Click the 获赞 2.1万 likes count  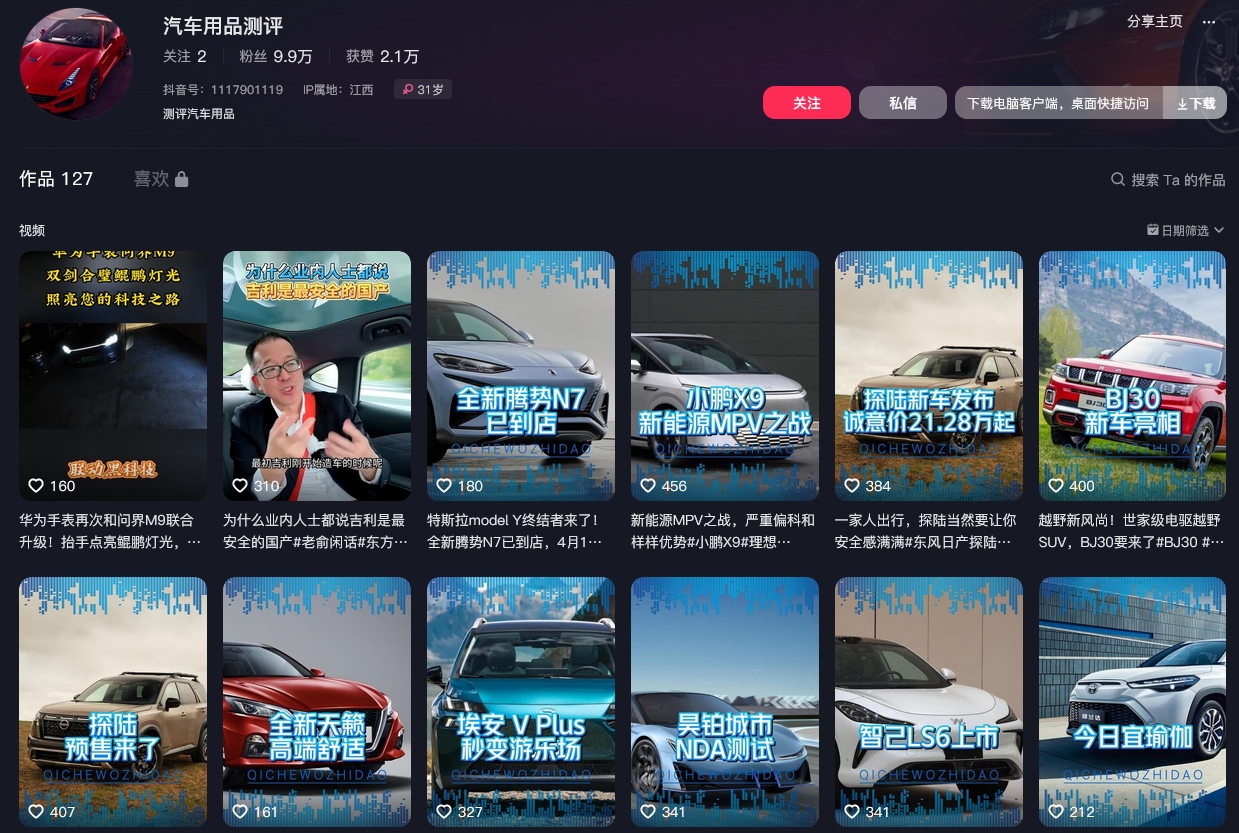coord(382,57)
